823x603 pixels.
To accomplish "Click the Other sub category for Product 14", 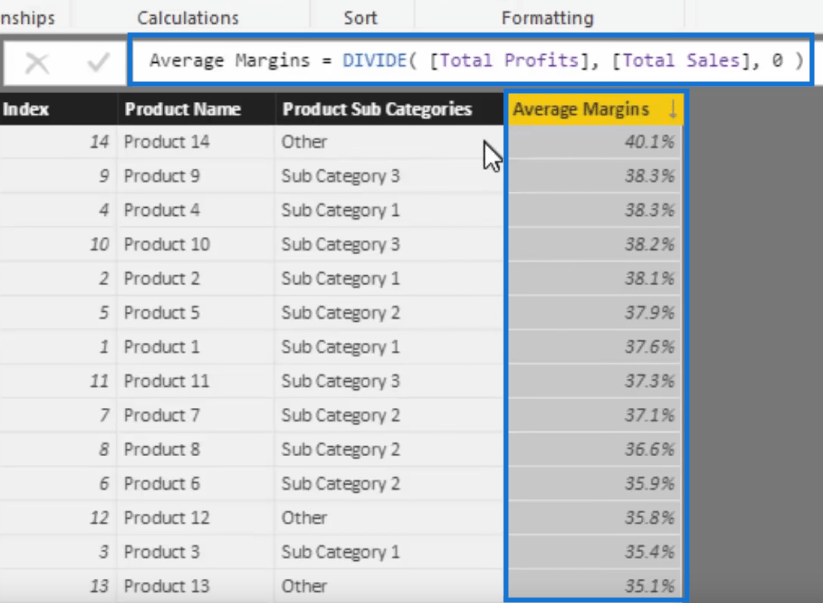I will [x=304, y=142].
